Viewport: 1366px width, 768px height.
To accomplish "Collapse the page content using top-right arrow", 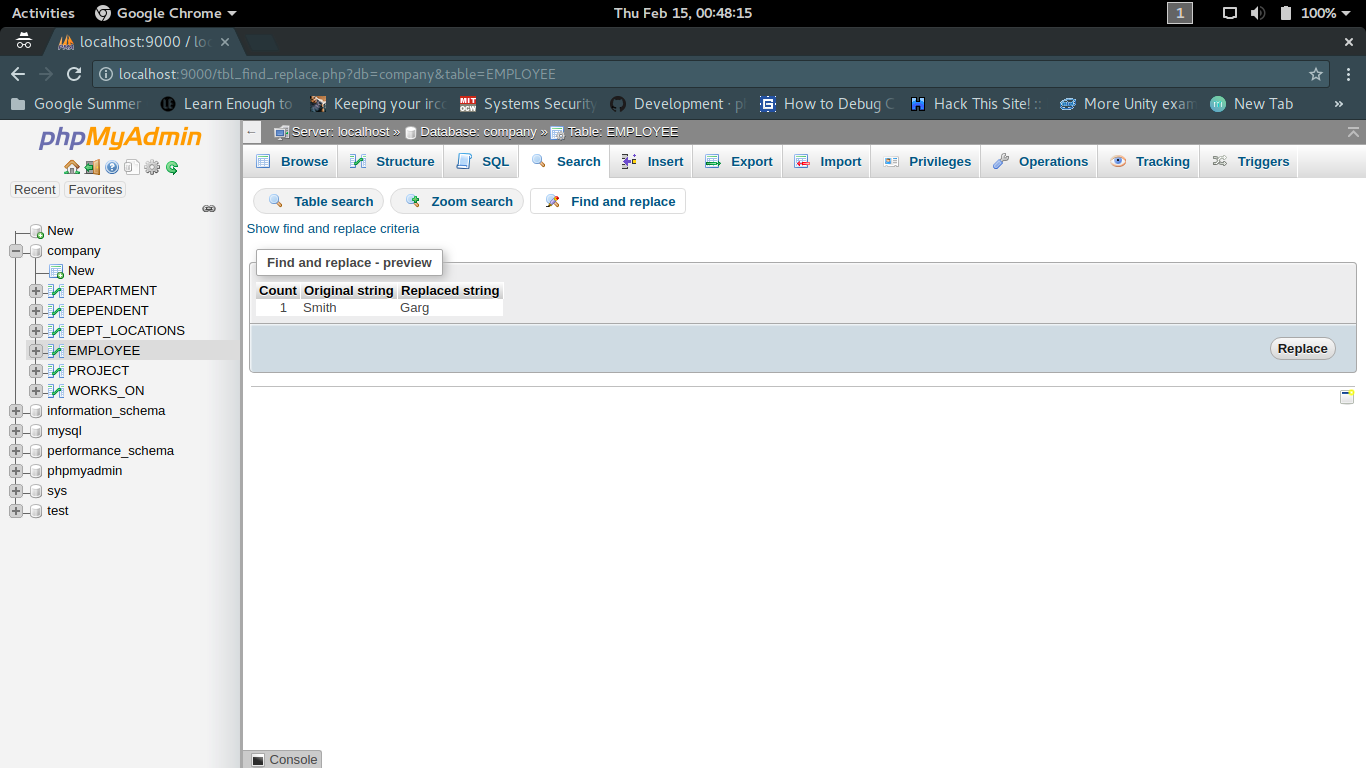I will (1352, 131).
